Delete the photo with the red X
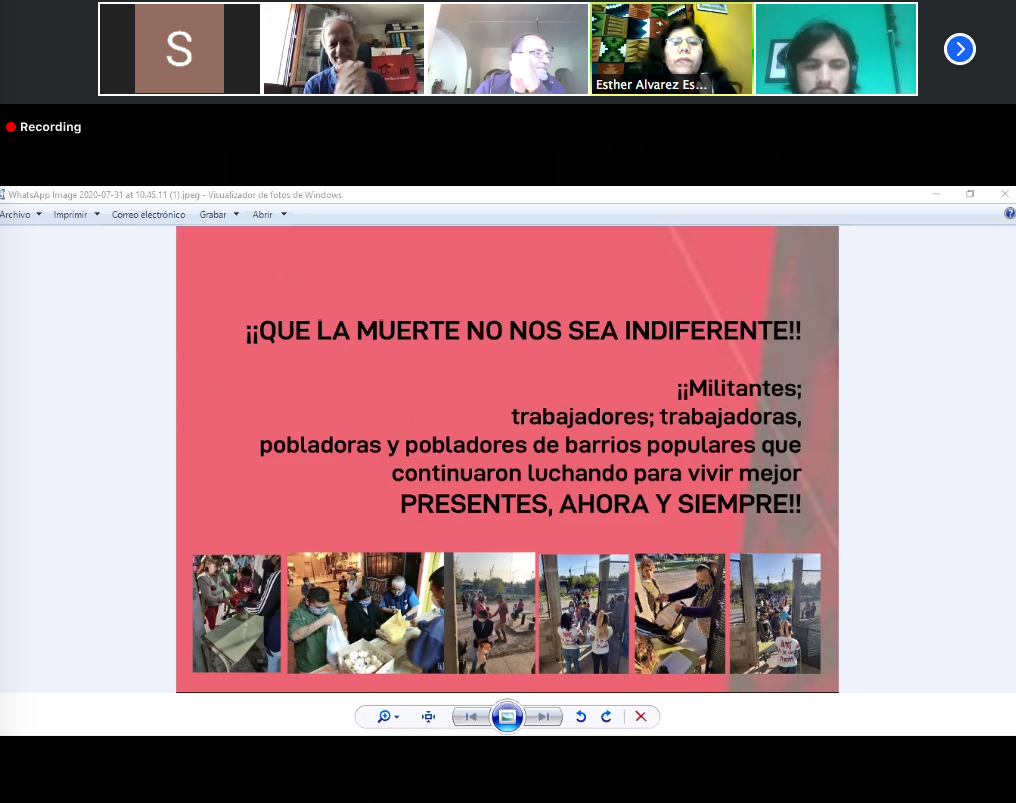The height and width of the screenshot is (803, 1016). point(641,716)
